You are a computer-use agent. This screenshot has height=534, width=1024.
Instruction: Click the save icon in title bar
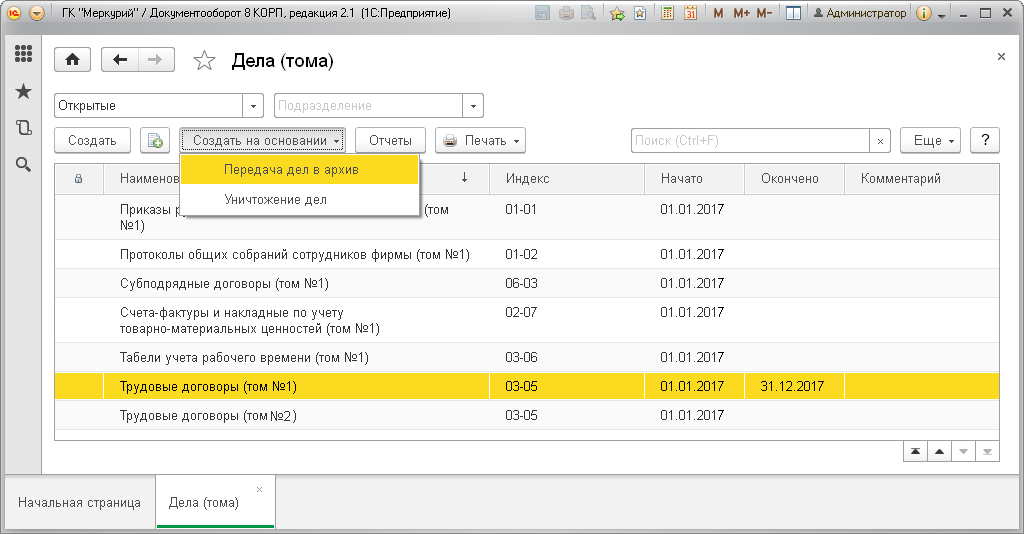tap(542, 13)
